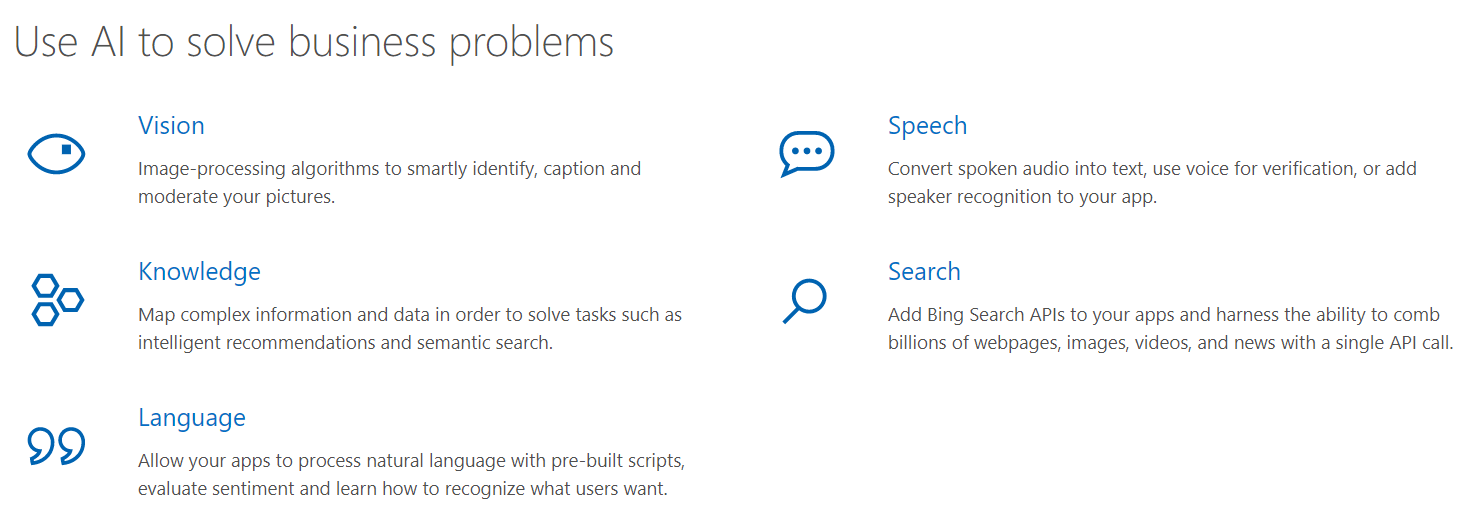Open the Vision heading link
Viewport: 1467px width, 527px height.
(x=171, y=126)
